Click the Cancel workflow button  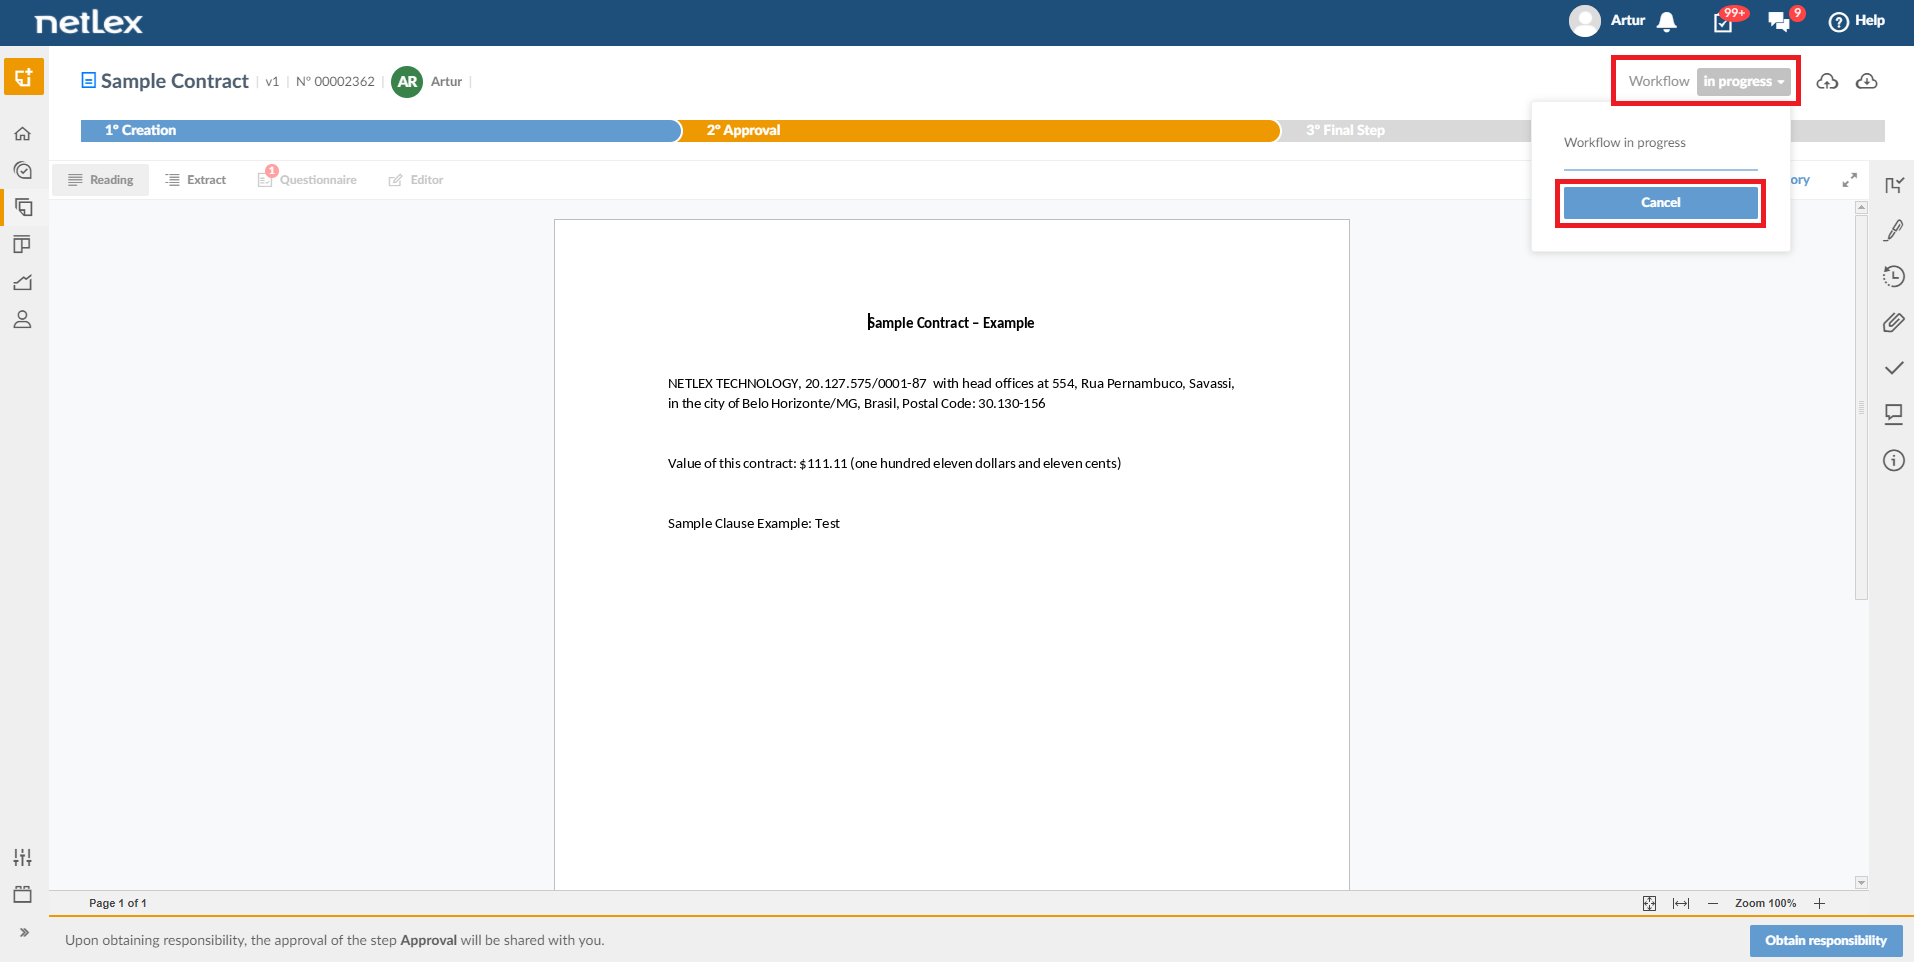click(1660, 203)
